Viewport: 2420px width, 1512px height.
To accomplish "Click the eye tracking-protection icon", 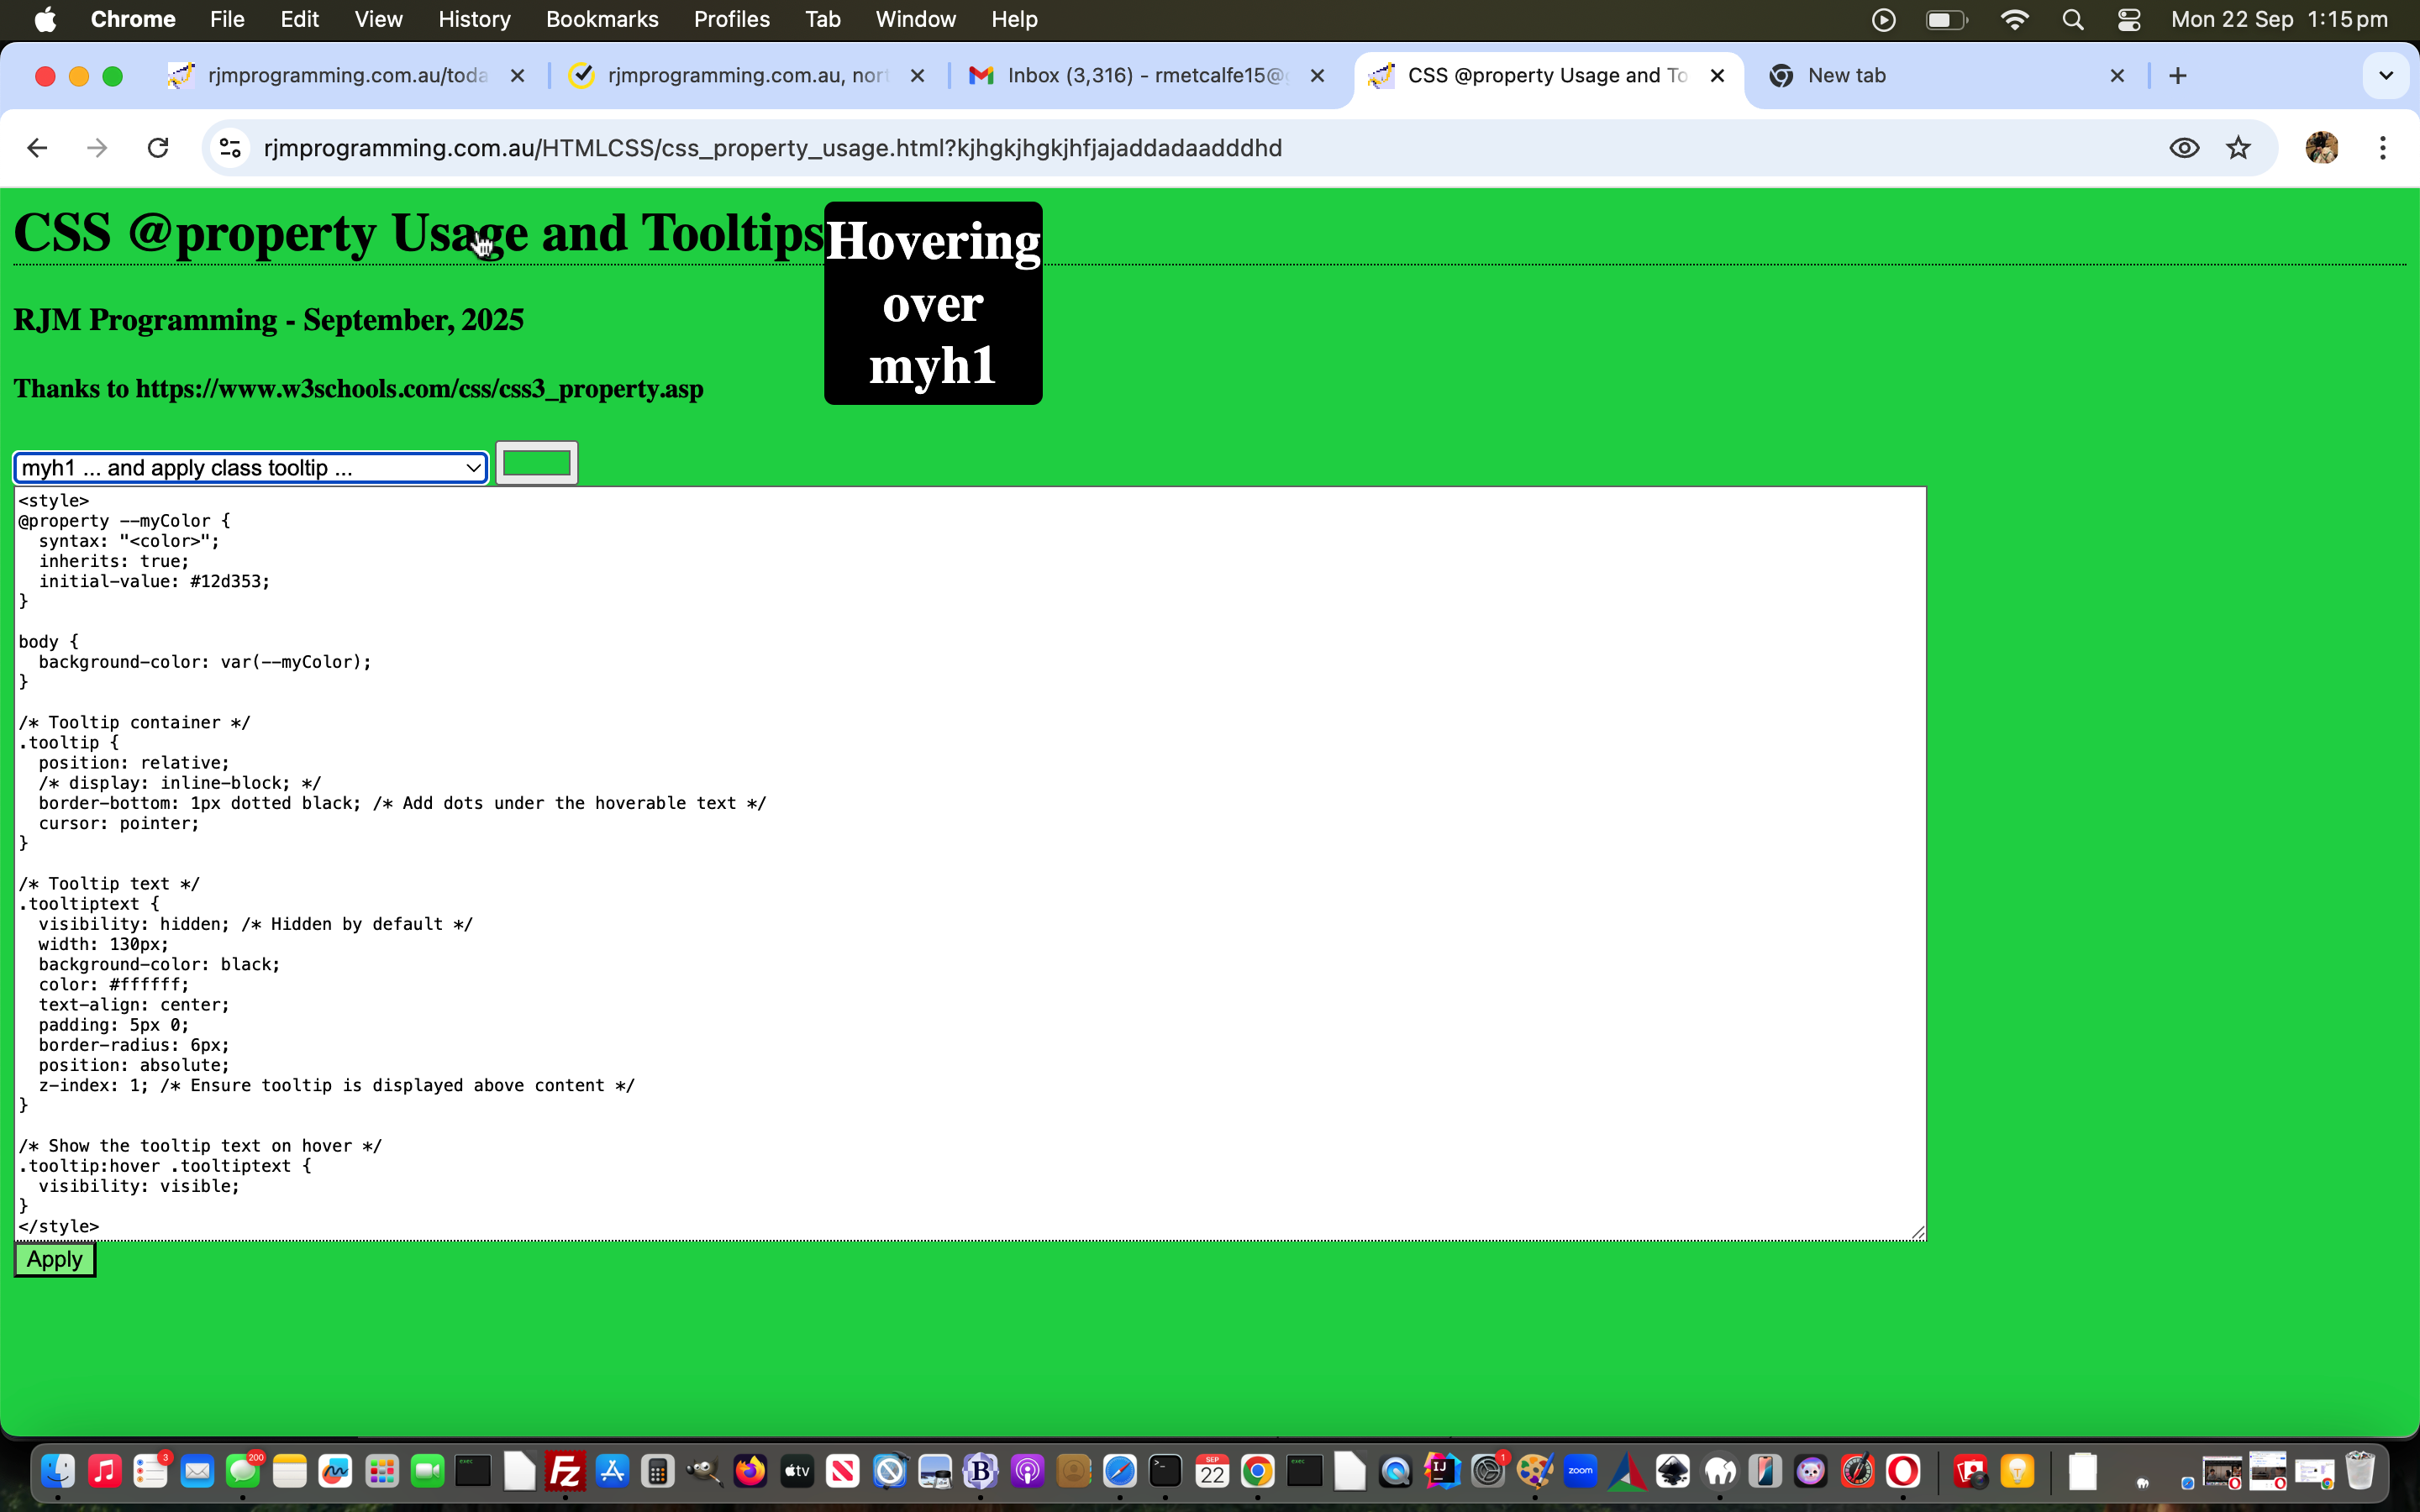I will pos(2184,148).
